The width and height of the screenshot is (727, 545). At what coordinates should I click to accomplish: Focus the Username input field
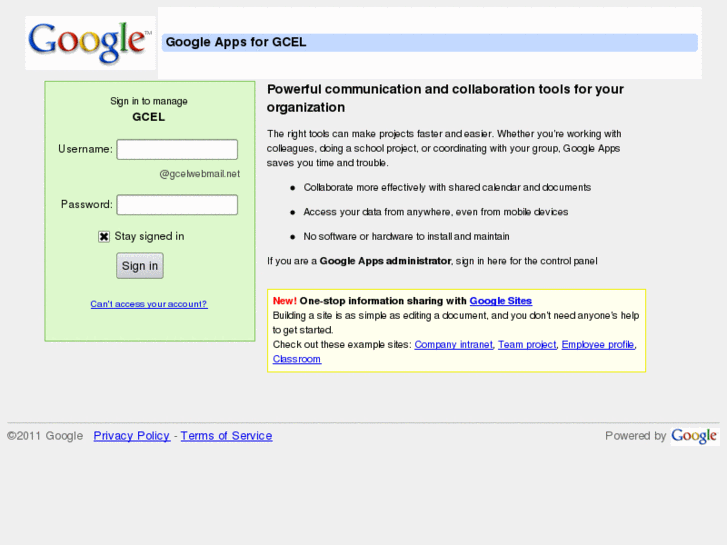pyautogui.click(x=177, y=149)
